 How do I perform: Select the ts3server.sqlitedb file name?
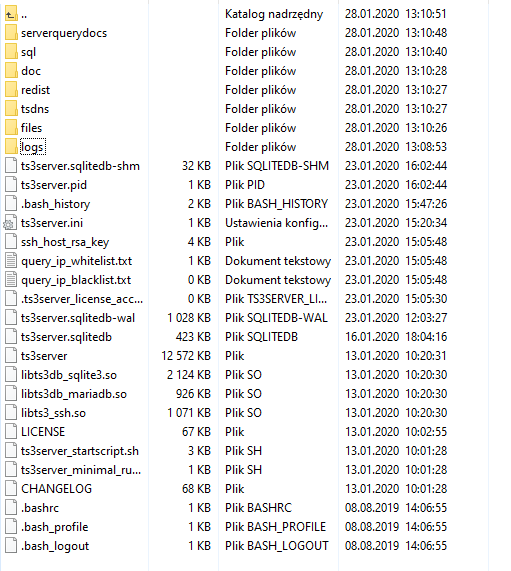[x=66, y=337]
